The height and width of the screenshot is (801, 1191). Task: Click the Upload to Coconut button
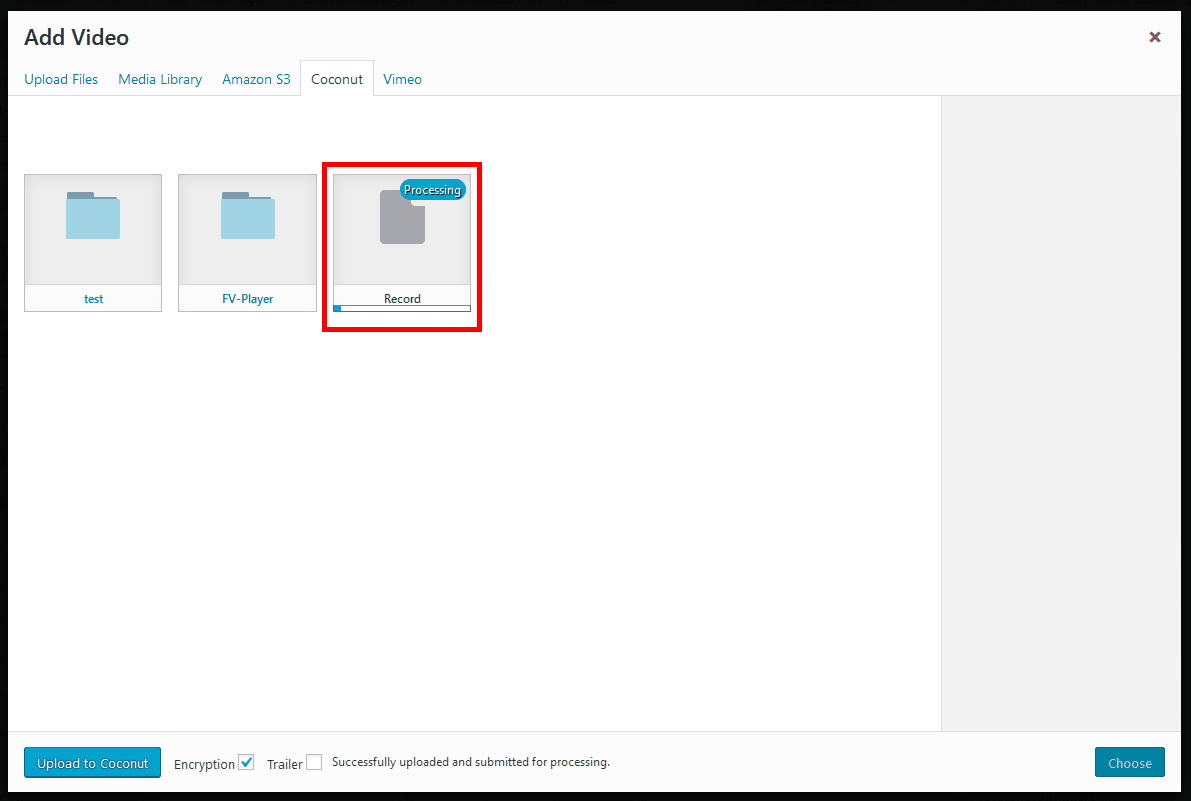click(x=93, y=763)
